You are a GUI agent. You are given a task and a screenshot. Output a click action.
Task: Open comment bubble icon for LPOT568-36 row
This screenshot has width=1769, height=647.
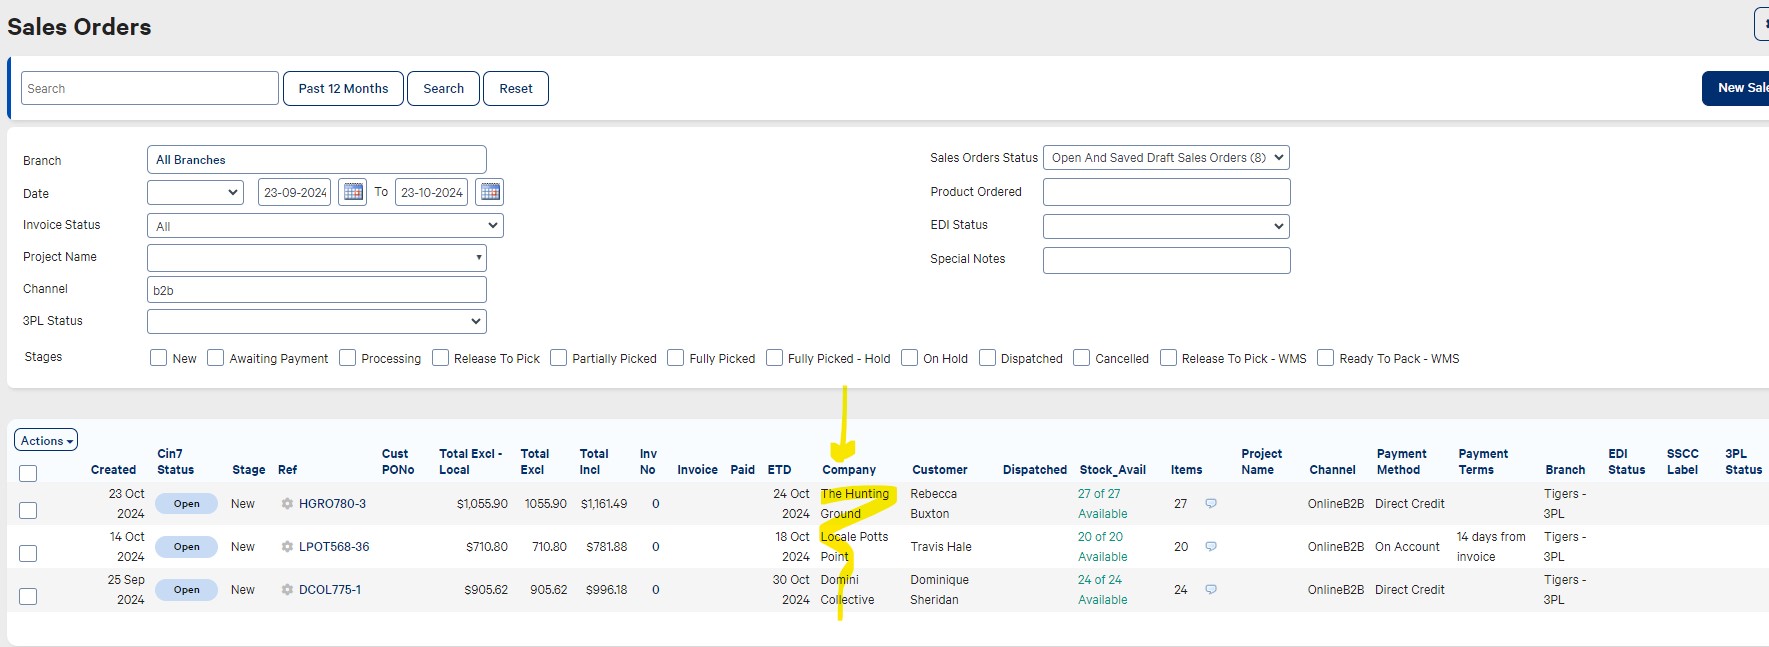pyautogui.click(x=1211, y=547)
